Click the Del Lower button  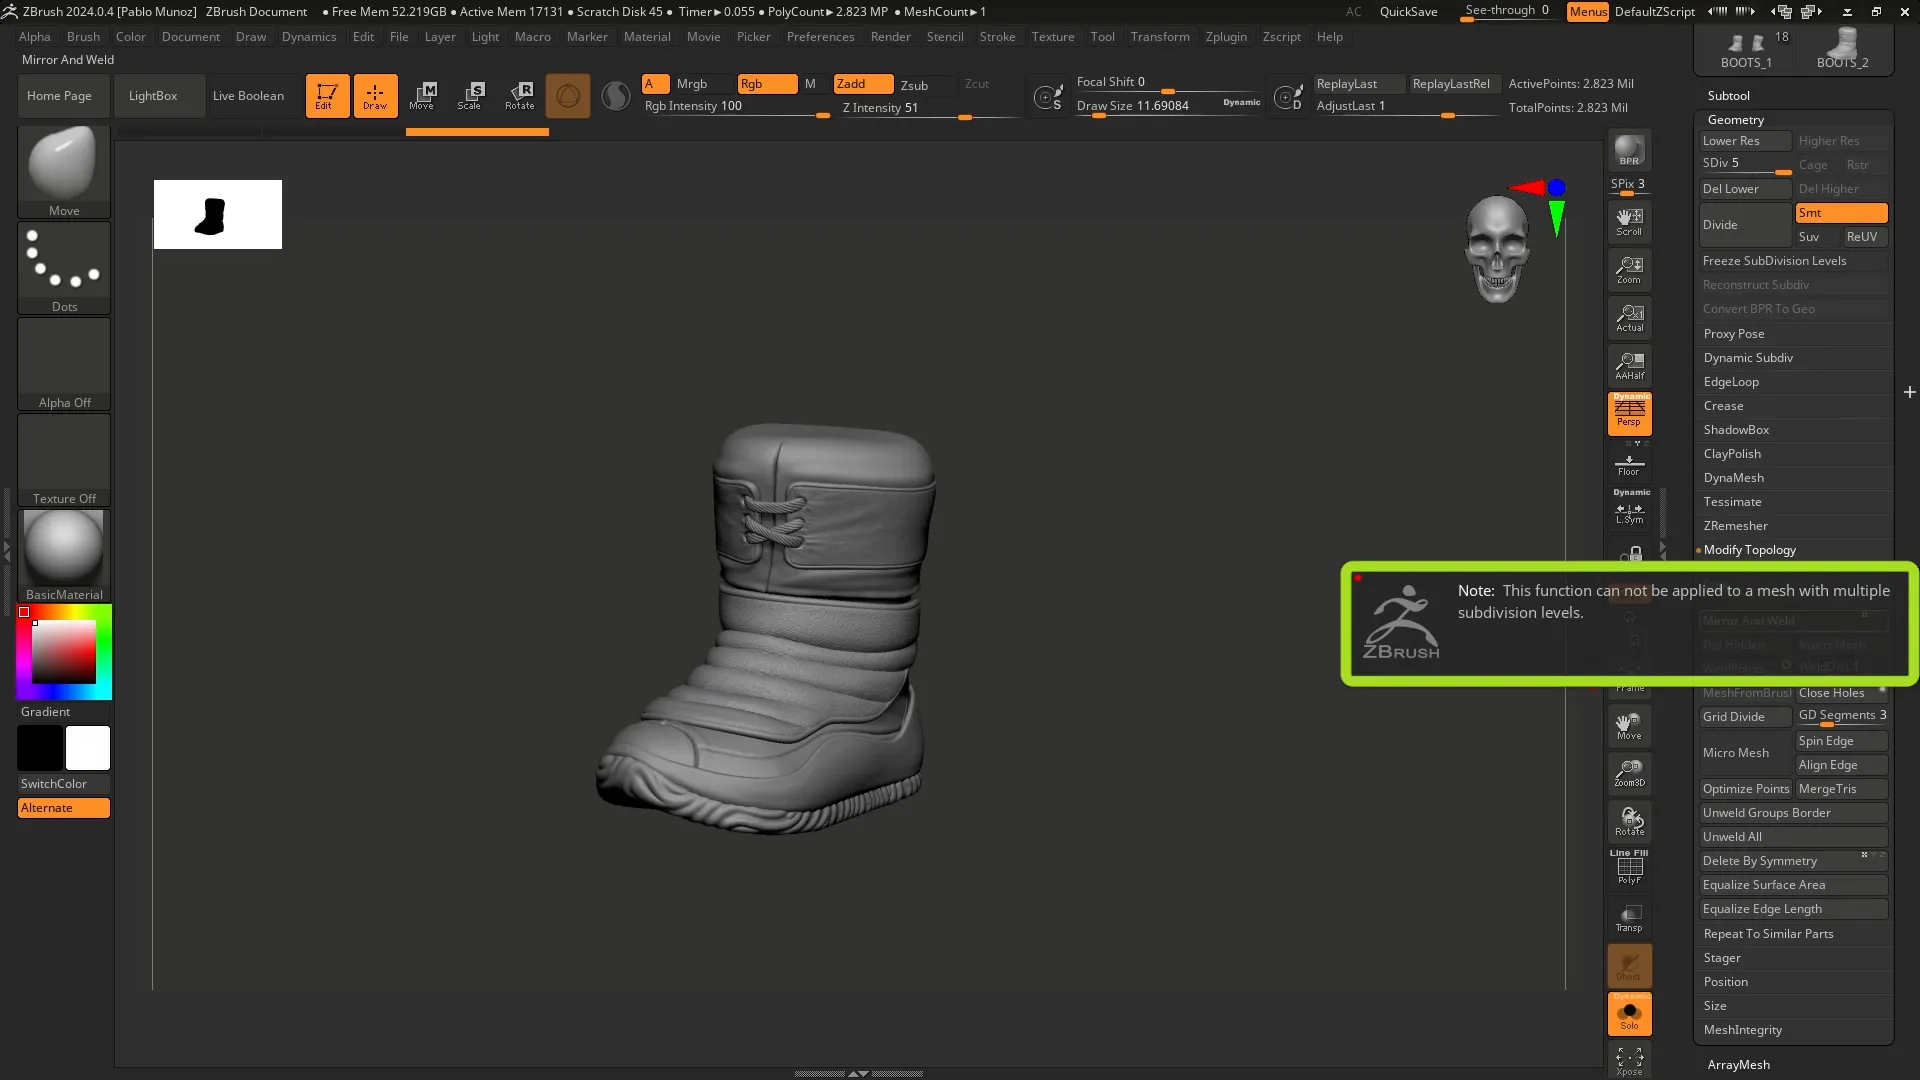(1745, 189)
